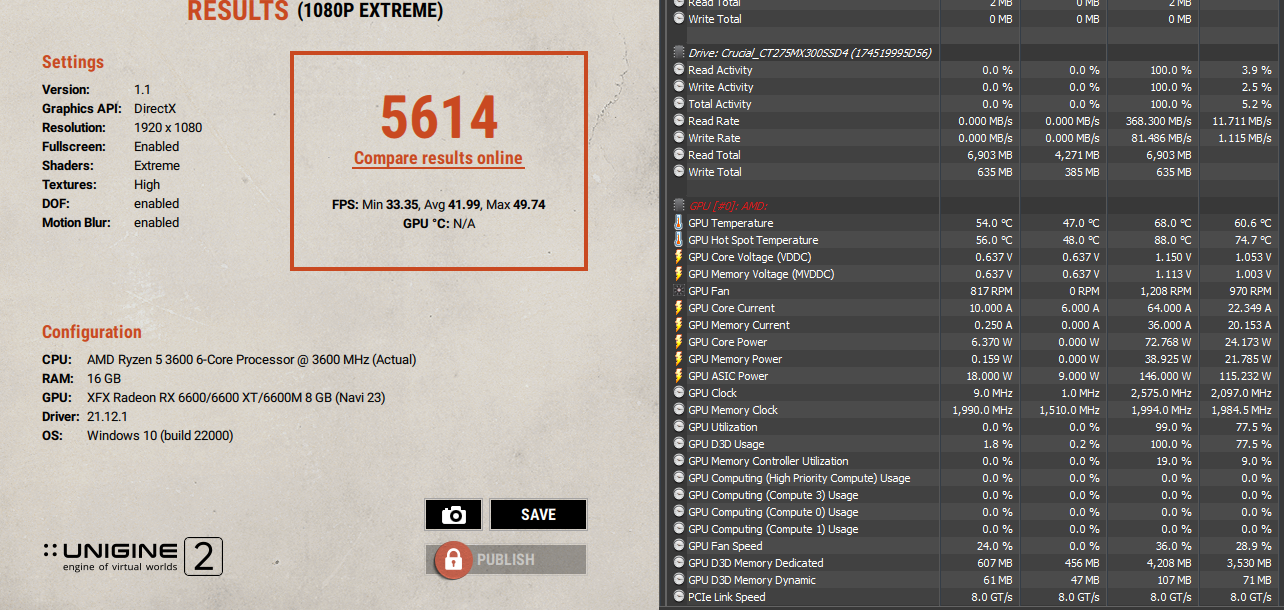Click the GPU Memory Clock sensor icon
The image size is (1284, 610).
click(x=679, y=410)
